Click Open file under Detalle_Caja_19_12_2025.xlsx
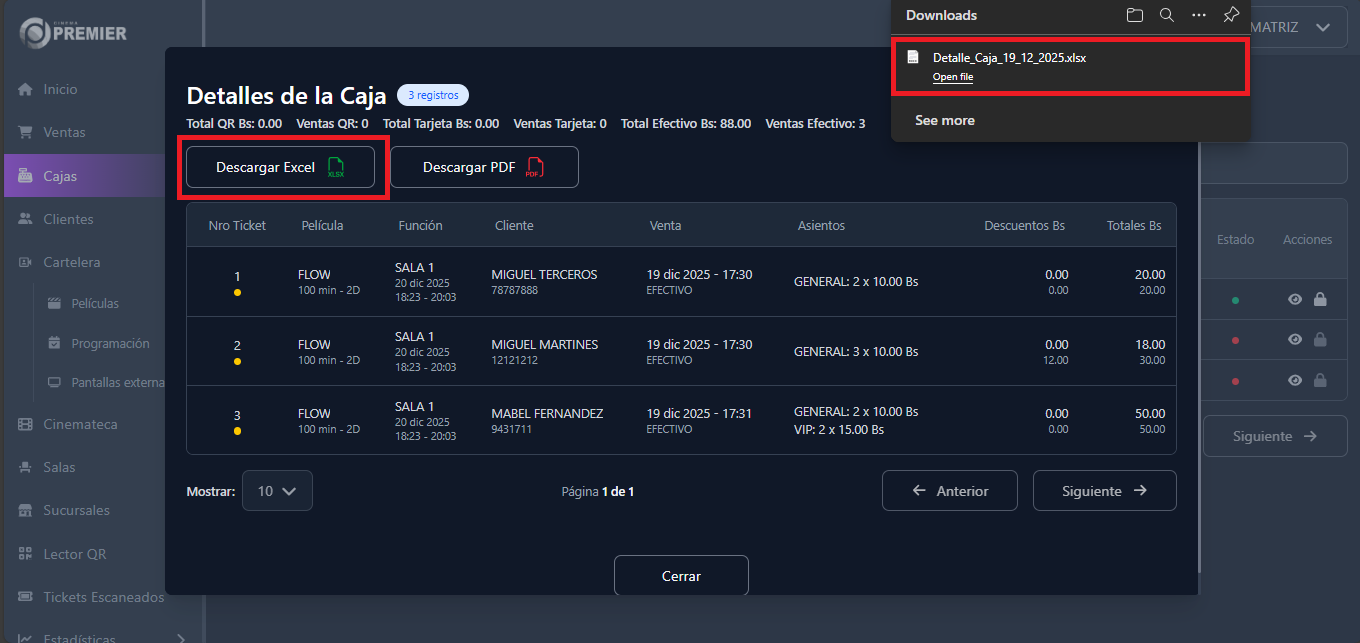 (952, 76)
